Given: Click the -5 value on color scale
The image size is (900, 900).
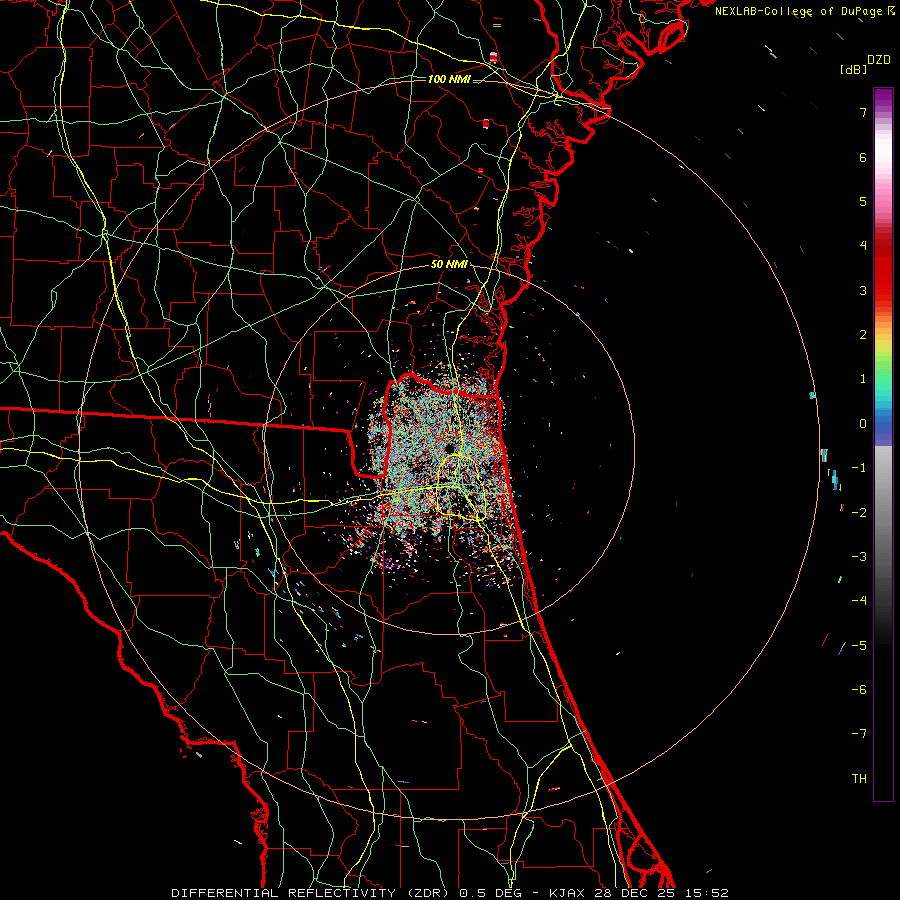Looking at the screenshot, I should [x=859, y=645].
